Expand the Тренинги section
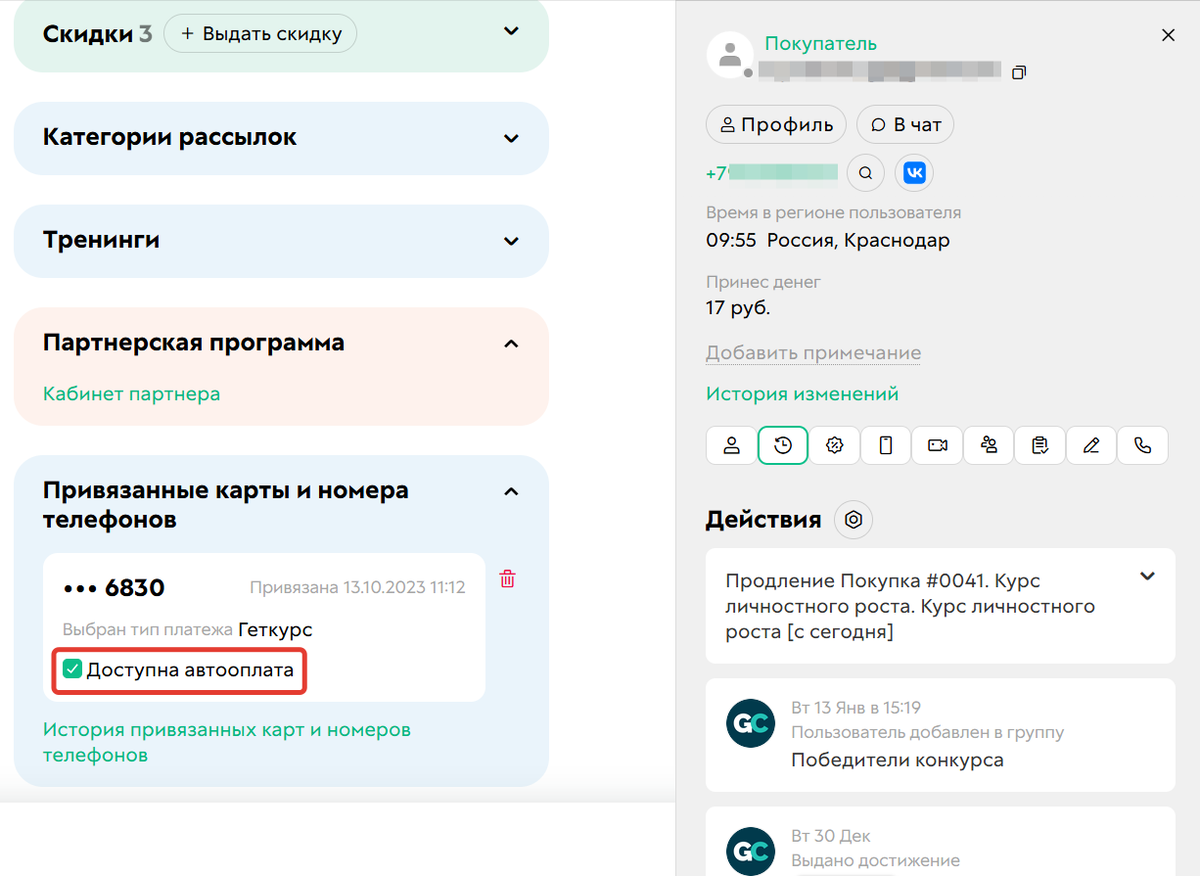The height and width of the screenshot is (876, 1200). coord(511,241)
